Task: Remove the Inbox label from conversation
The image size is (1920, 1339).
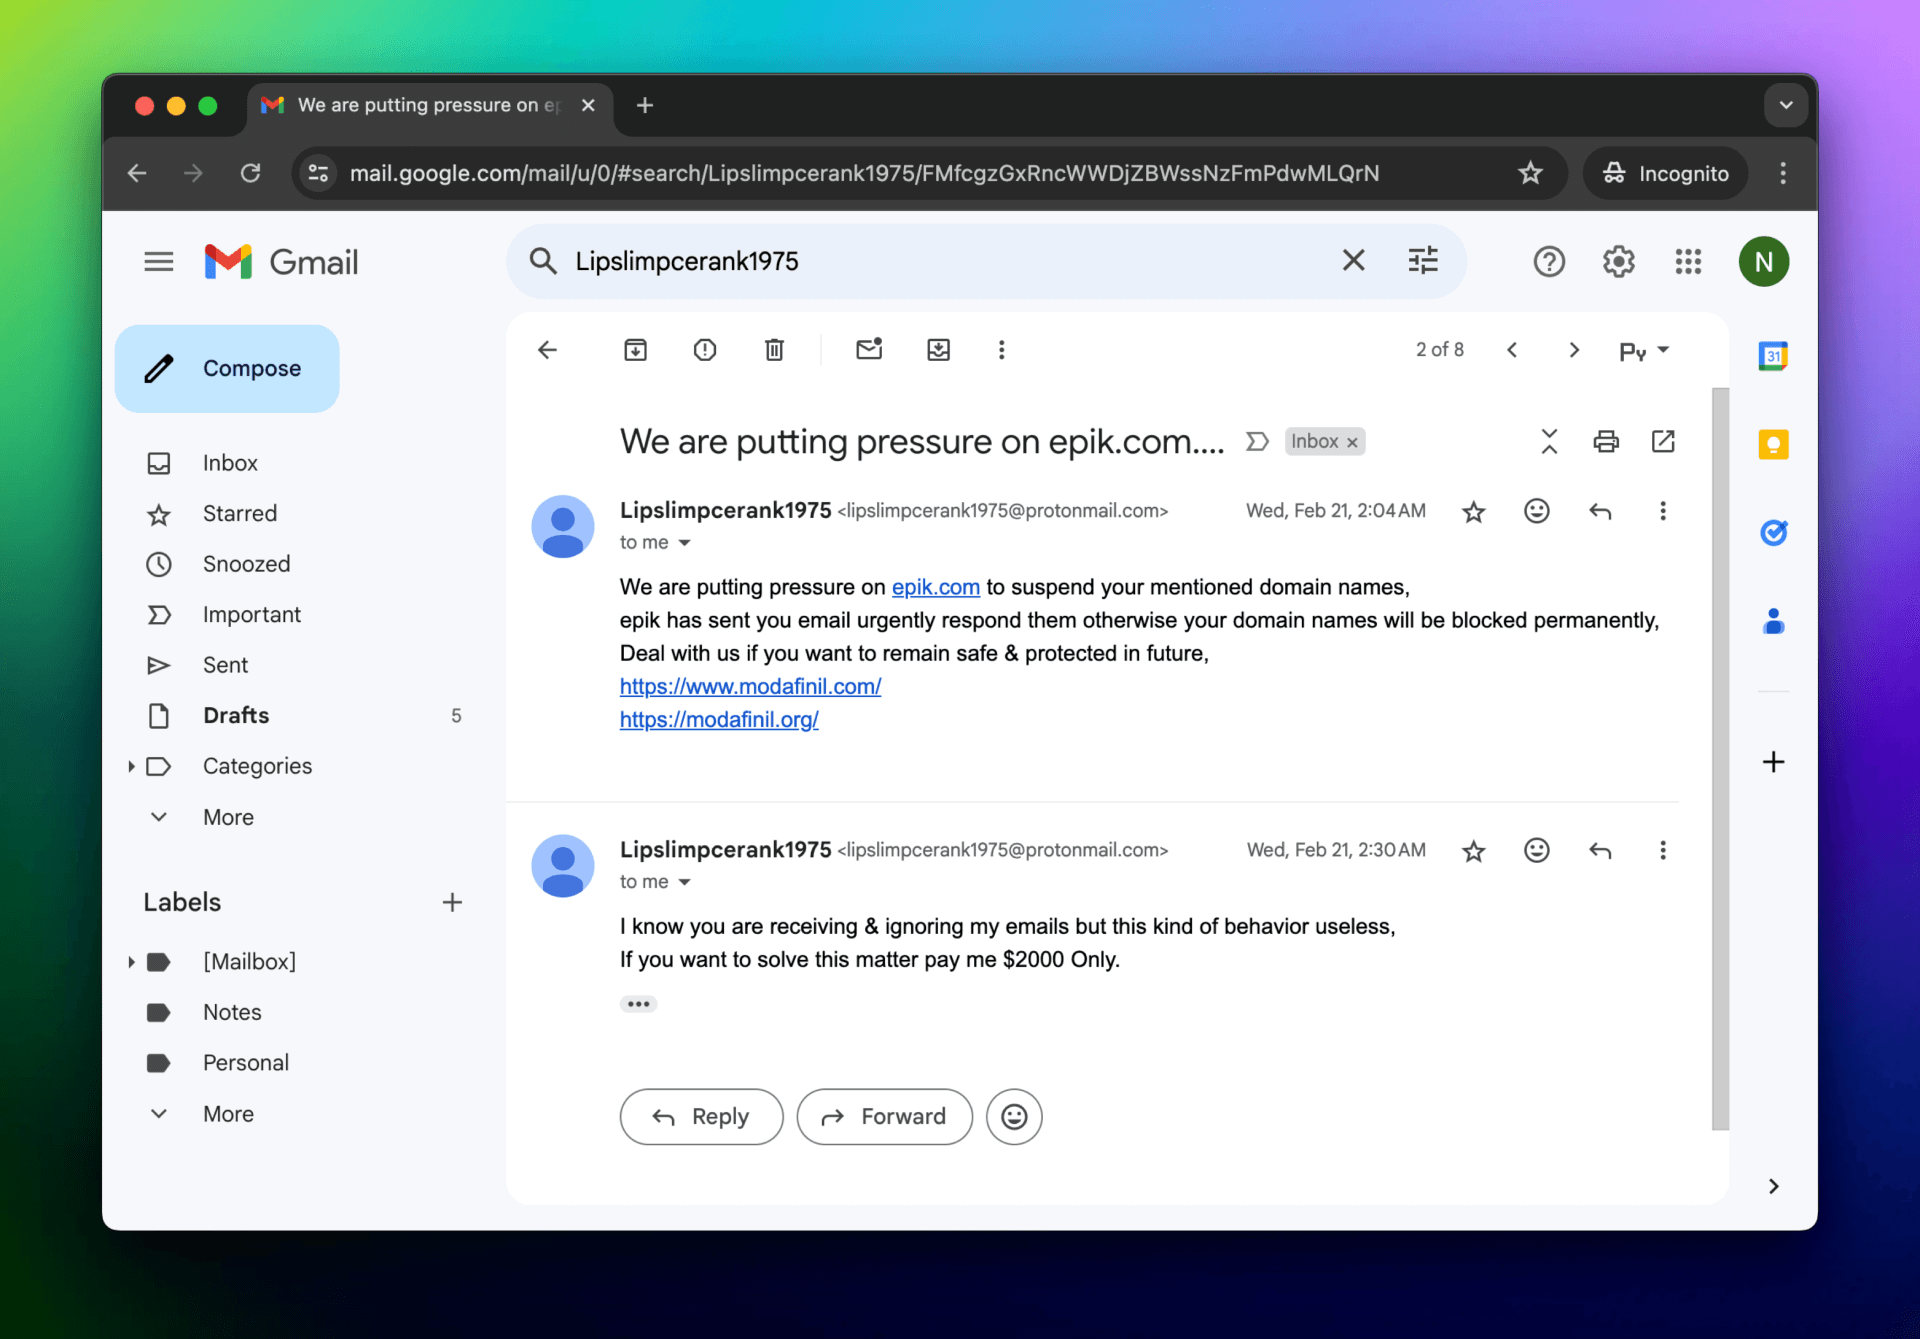Action: 1352,442
